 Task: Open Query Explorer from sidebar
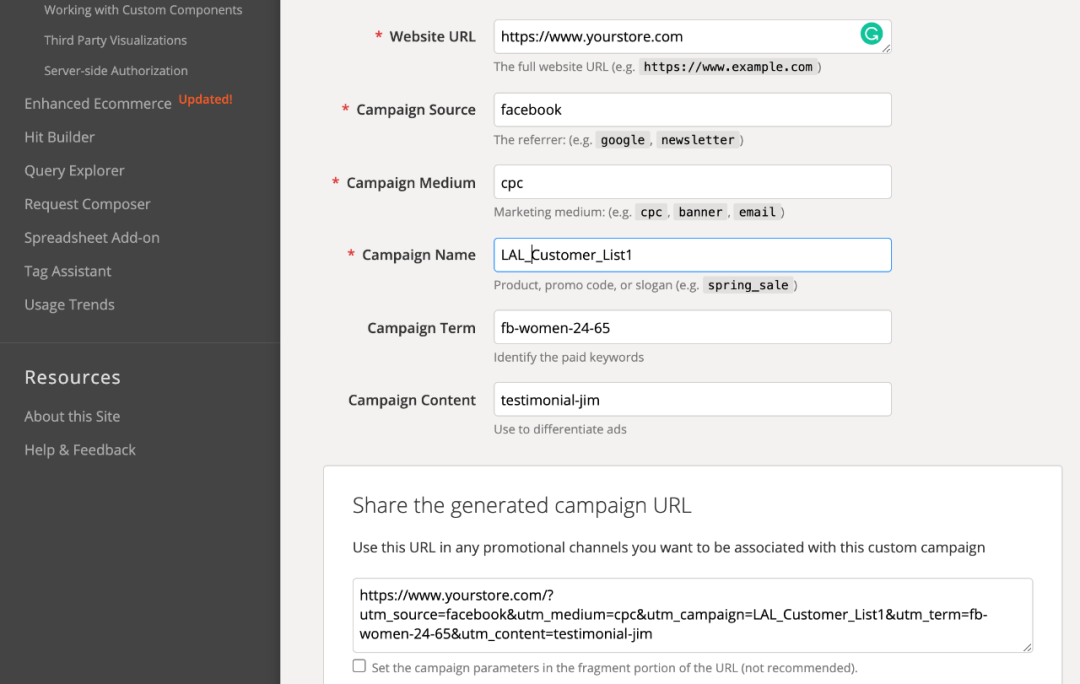tap(74, 171)
